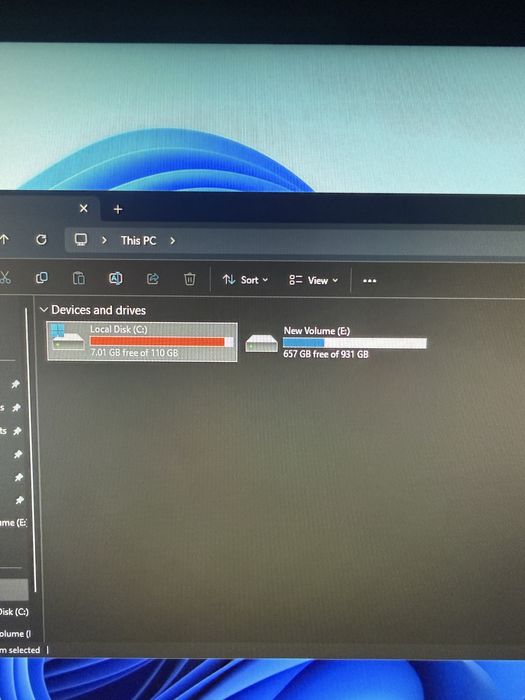525x700 pixels.
Task: Open the View dropdown
Action: pos(313,280)
